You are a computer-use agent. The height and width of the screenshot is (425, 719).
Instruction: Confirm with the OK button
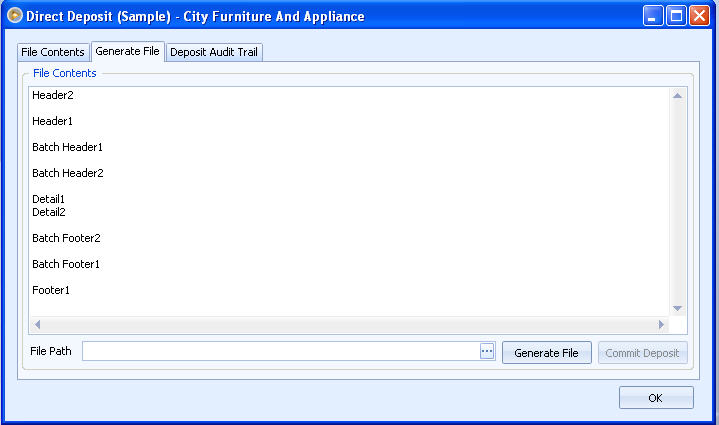(656, 397)
